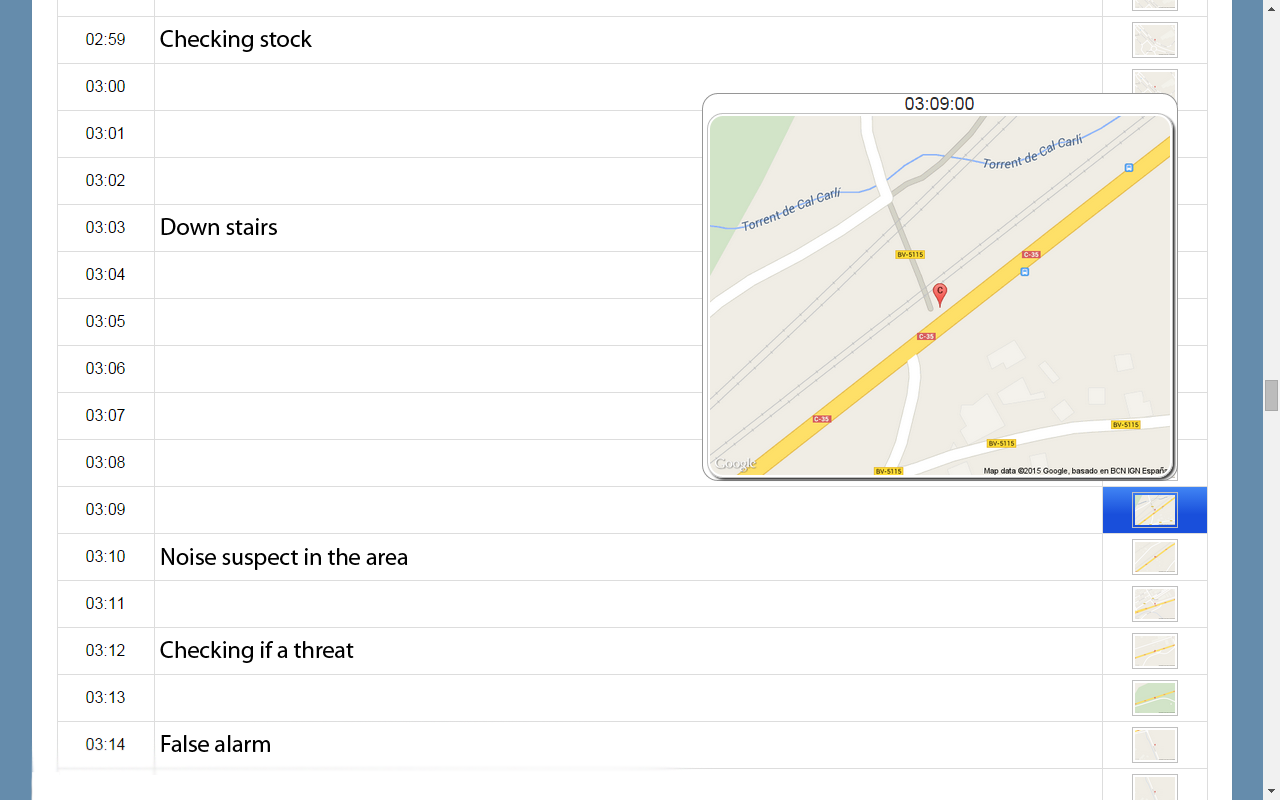Screen dimensions: 1280x800
Task: Select the 'Checking stock' log entry
Action: point(235,39)
